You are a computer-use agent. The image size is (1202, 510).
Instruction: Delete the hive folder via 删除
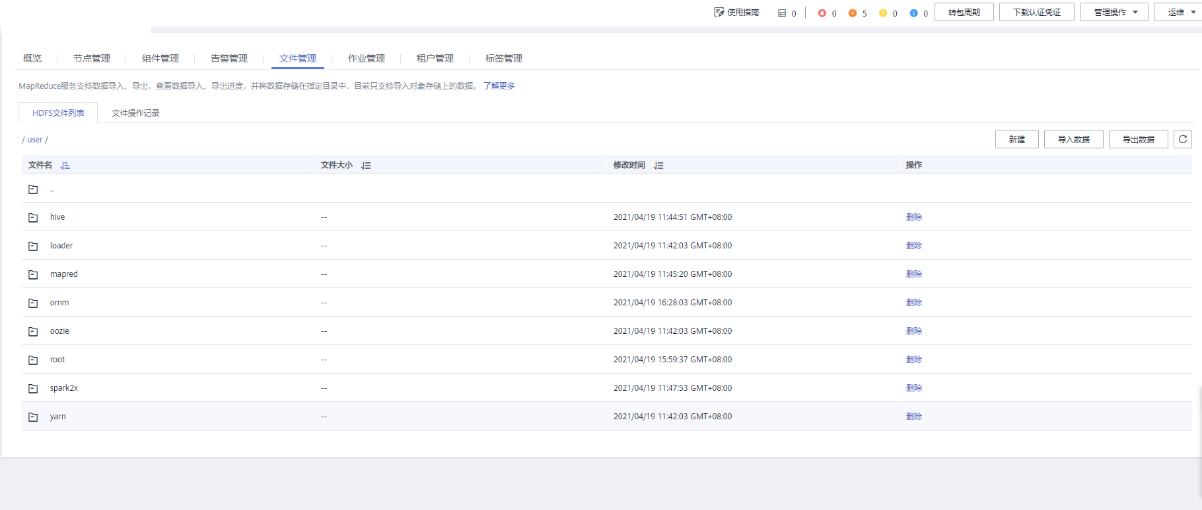pos(914,217)
